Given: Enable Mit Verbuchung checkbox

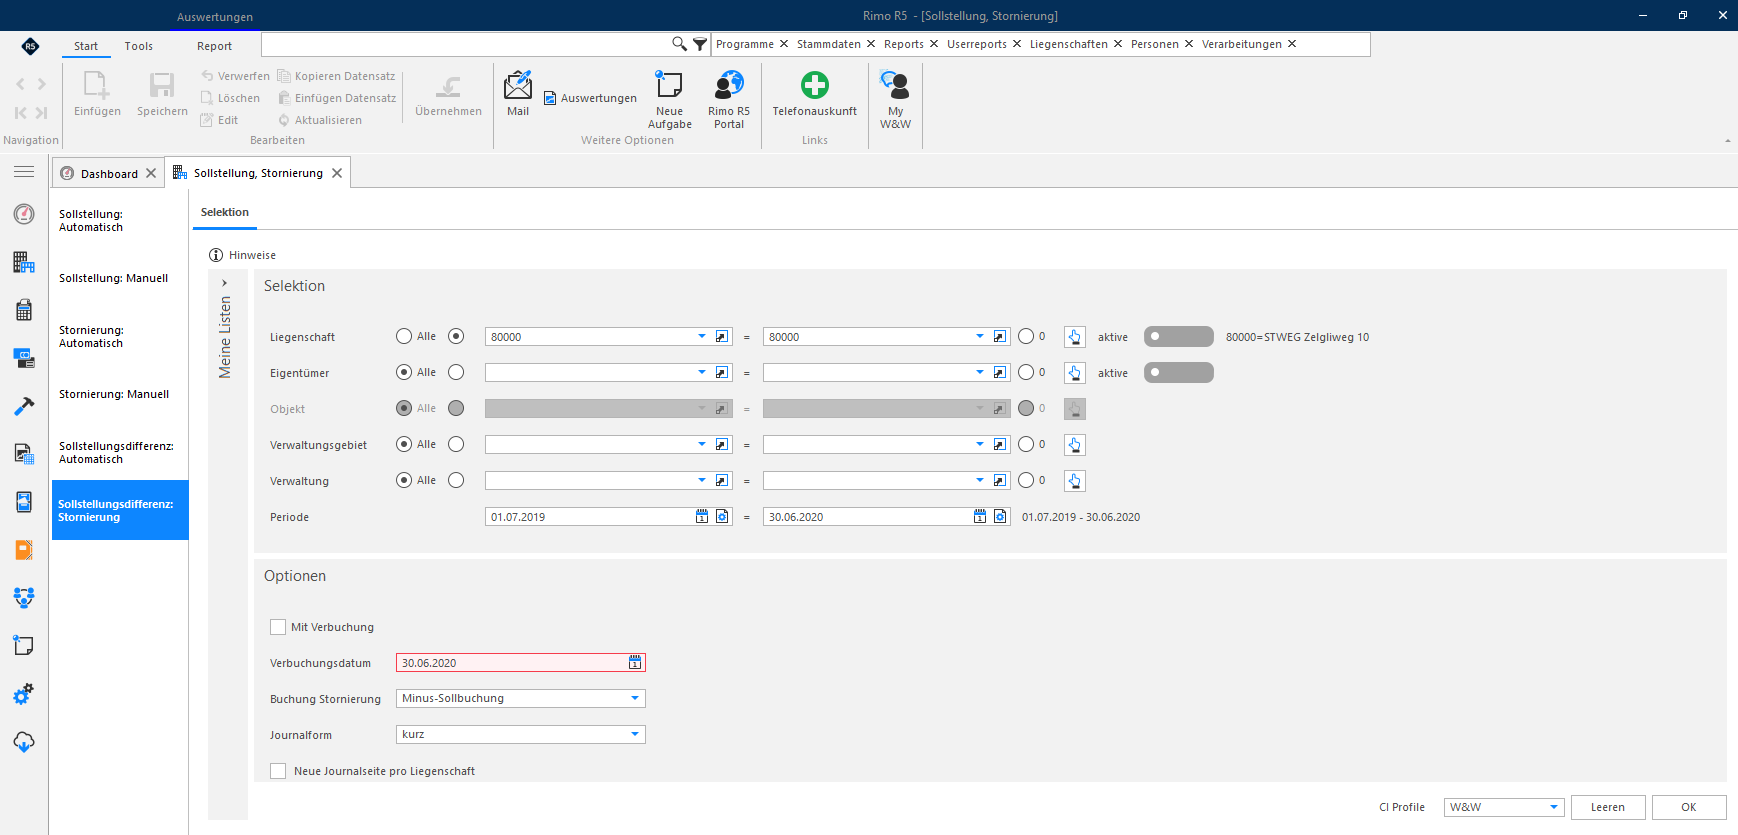Looking at the screenshot, I should pos(278,627).
